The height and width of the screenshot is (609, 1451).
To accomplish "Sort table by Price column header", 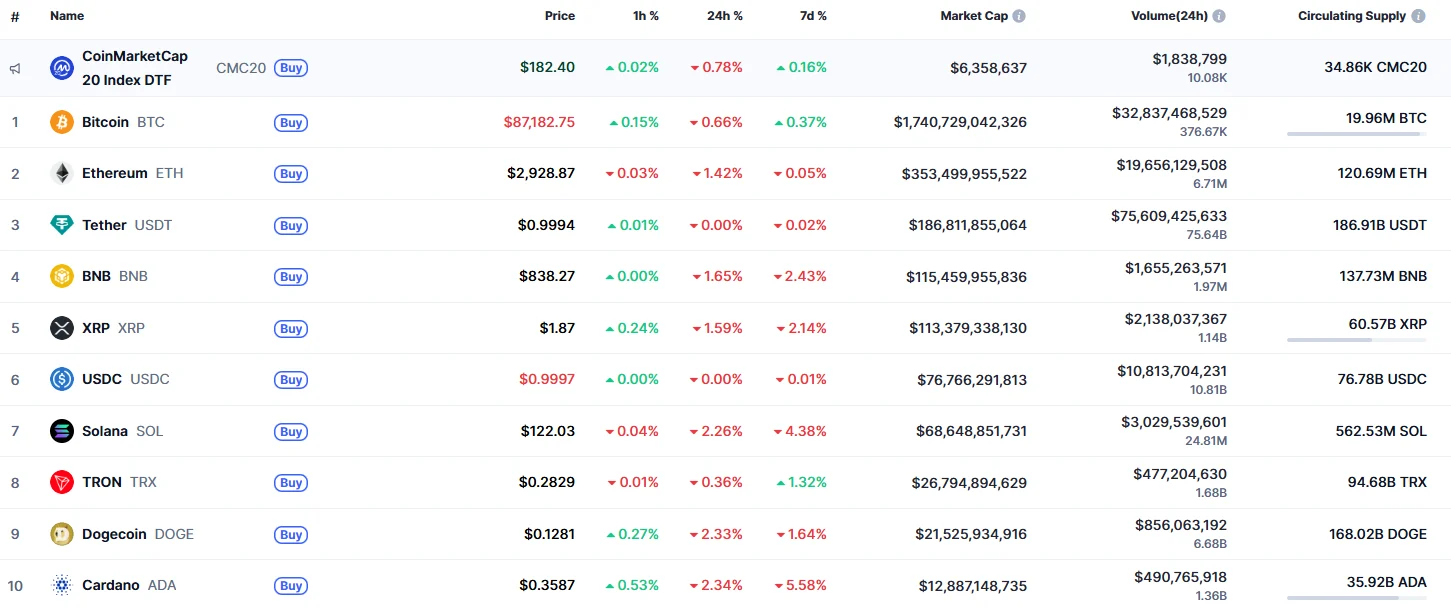I will (559, 16).
